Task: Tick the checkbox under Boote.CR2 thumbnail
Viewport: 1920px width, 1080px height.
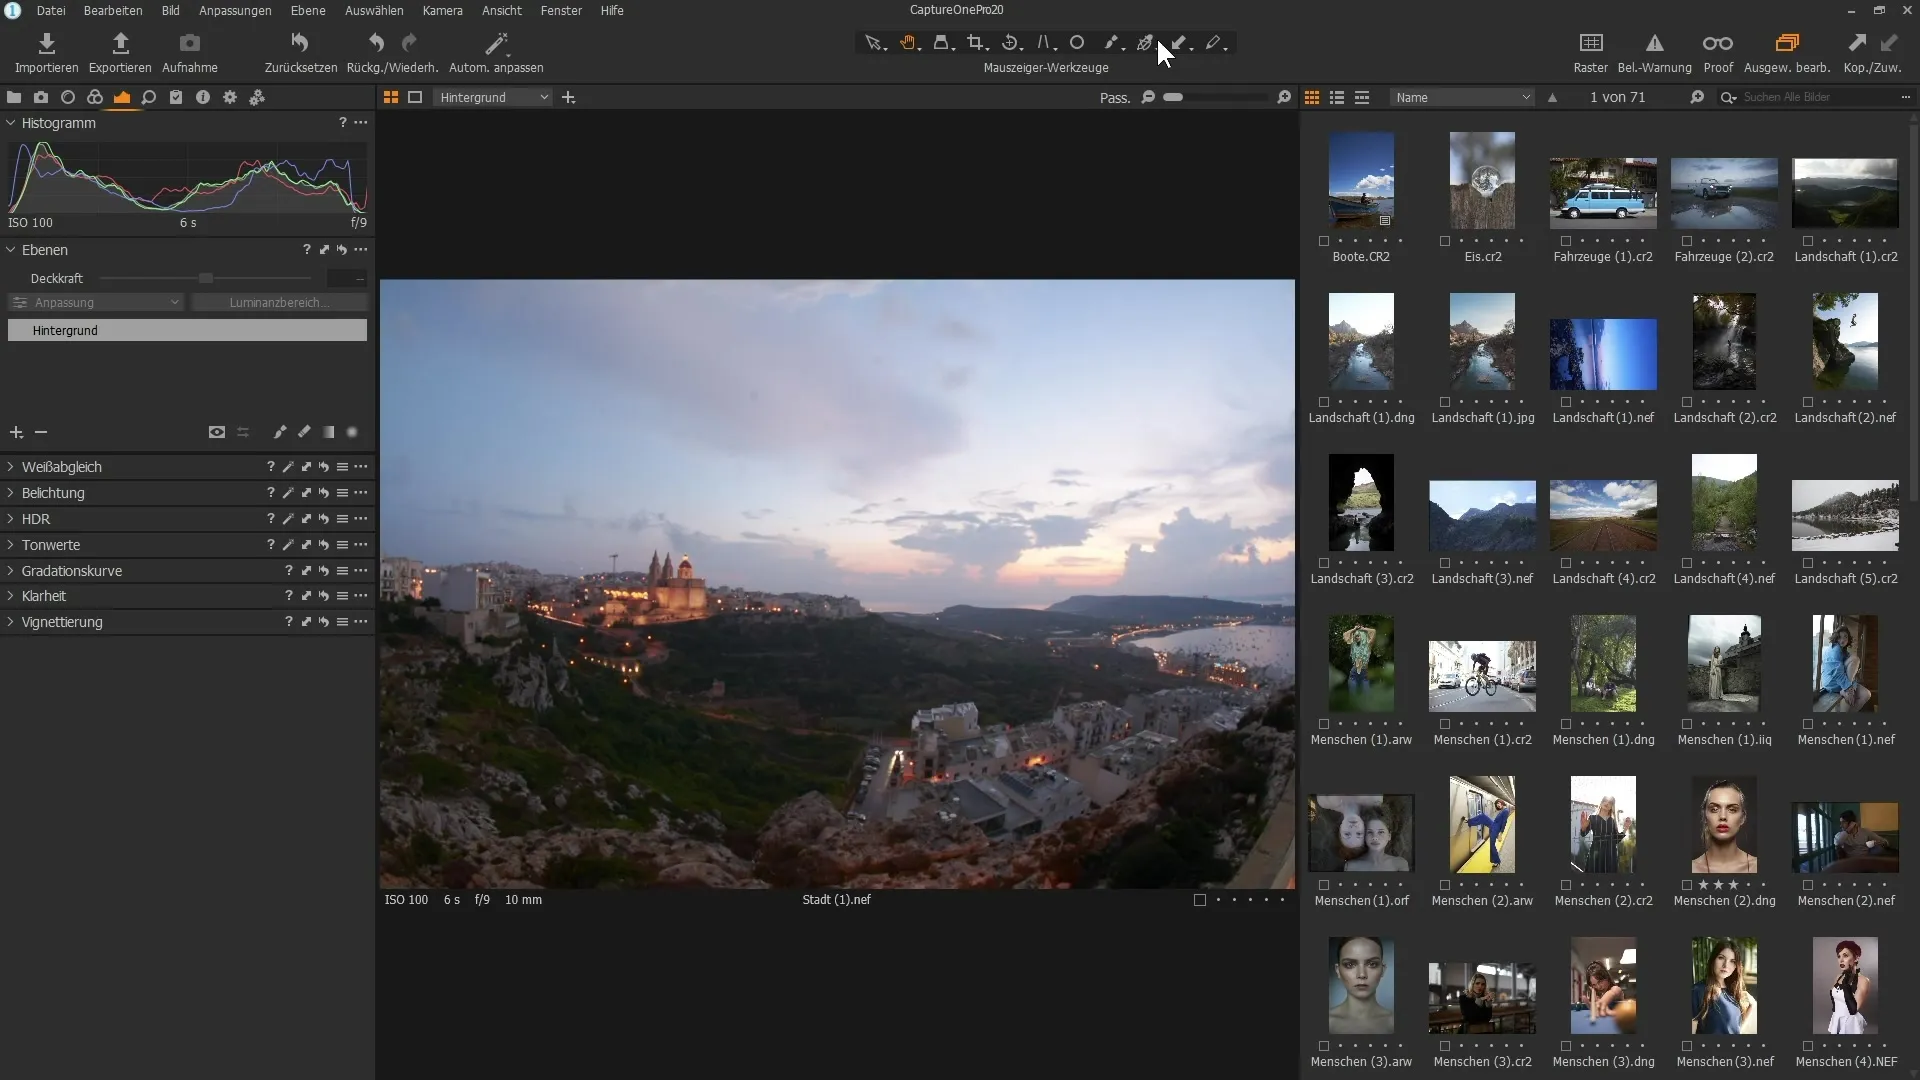Action: [x=1324, y=241]
